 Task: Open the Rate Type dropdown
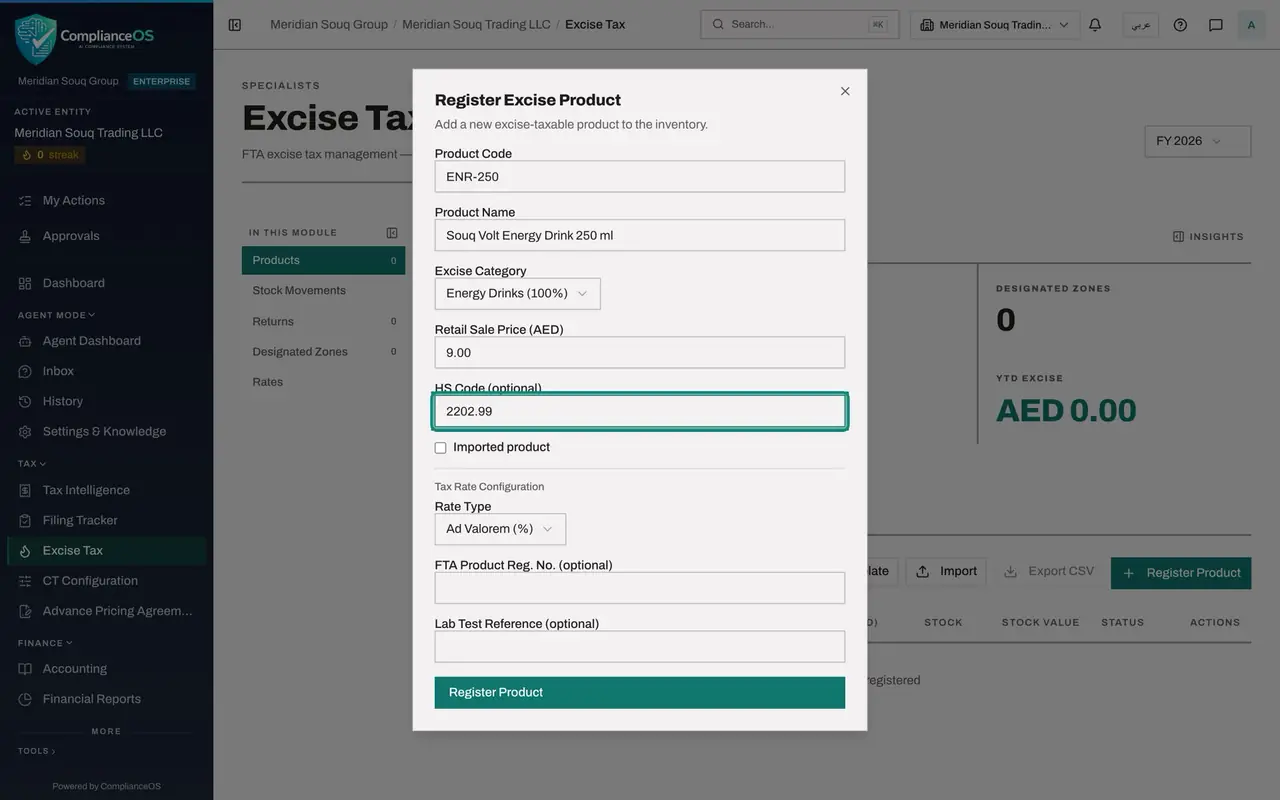pos(500,529)
